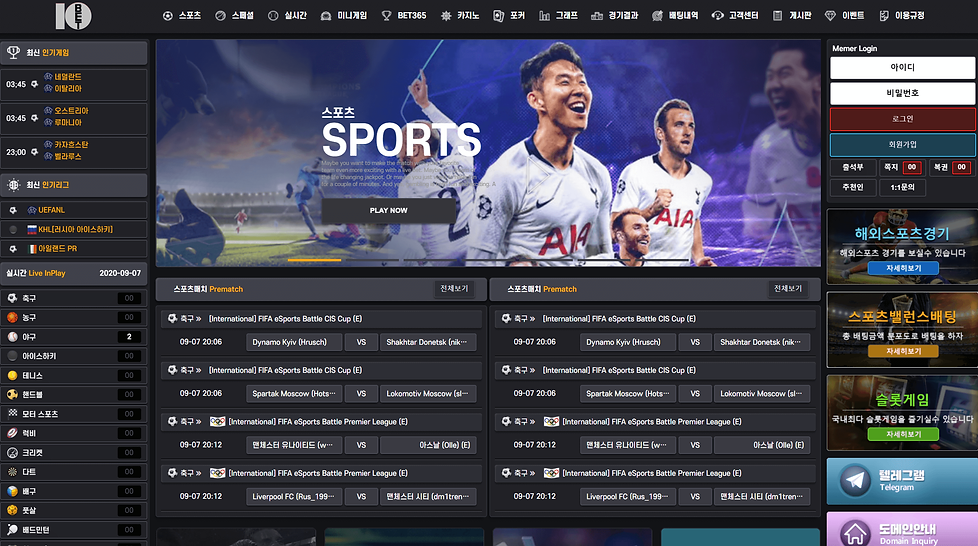Click the 비밀번호 password field
978x546 pixels.
pyautogui.click(x=903, y=93)
